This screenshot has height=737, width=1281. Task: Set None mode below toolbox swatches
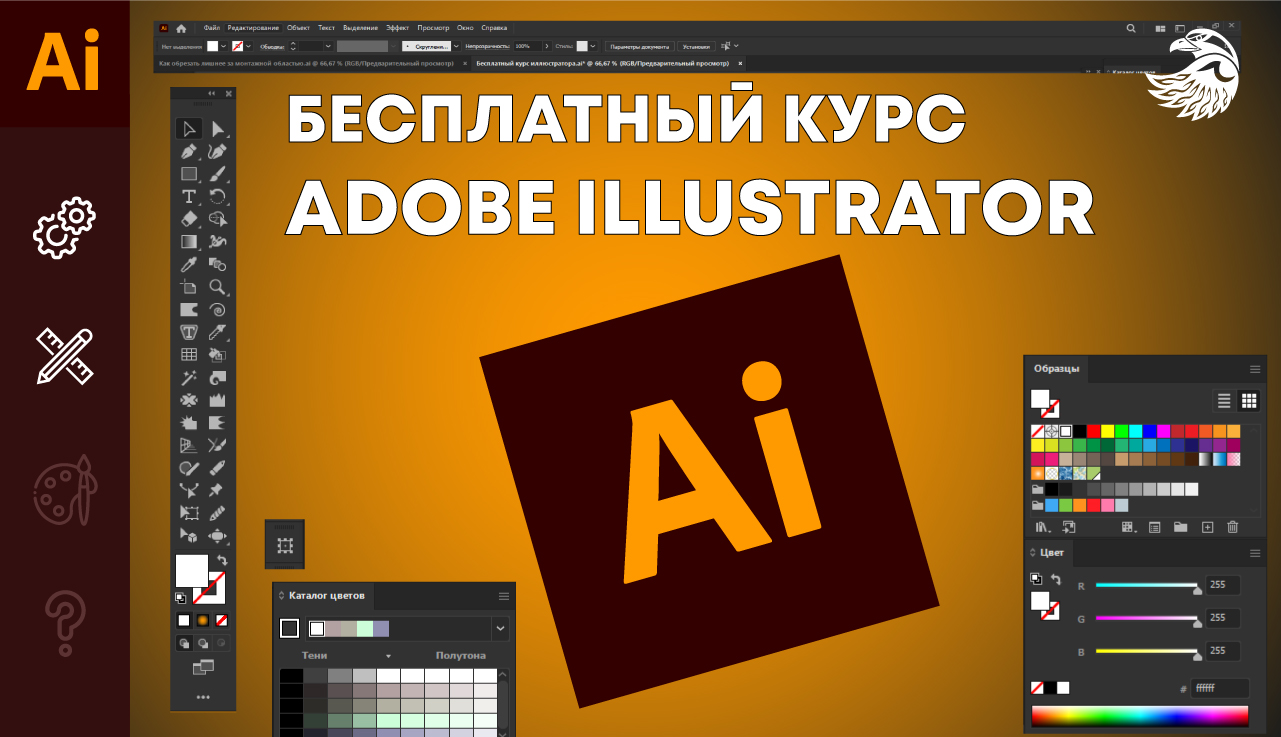[222, 620]
